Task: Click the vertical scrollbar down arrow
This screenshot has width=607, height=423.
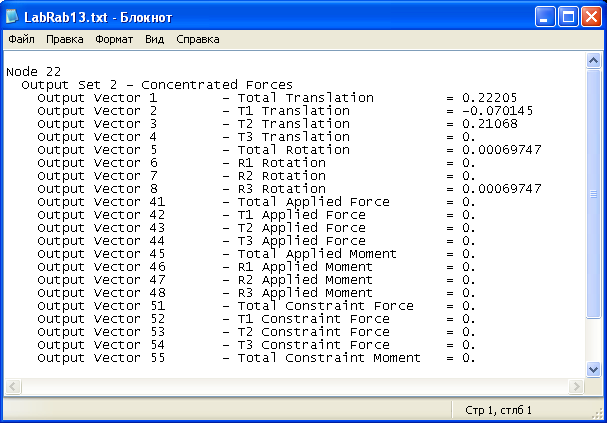Action: click(593, 369)
